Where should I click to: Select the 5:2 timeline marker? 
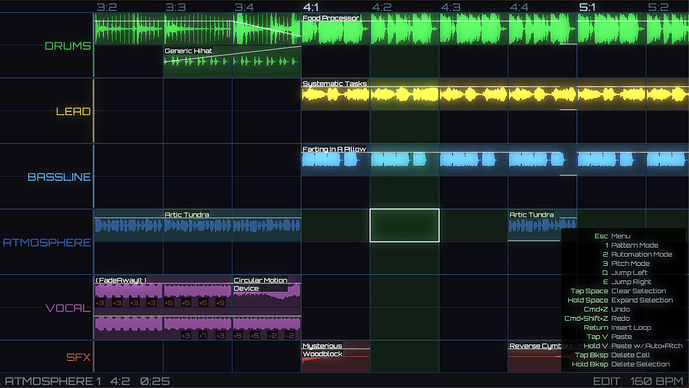[658, 7]
